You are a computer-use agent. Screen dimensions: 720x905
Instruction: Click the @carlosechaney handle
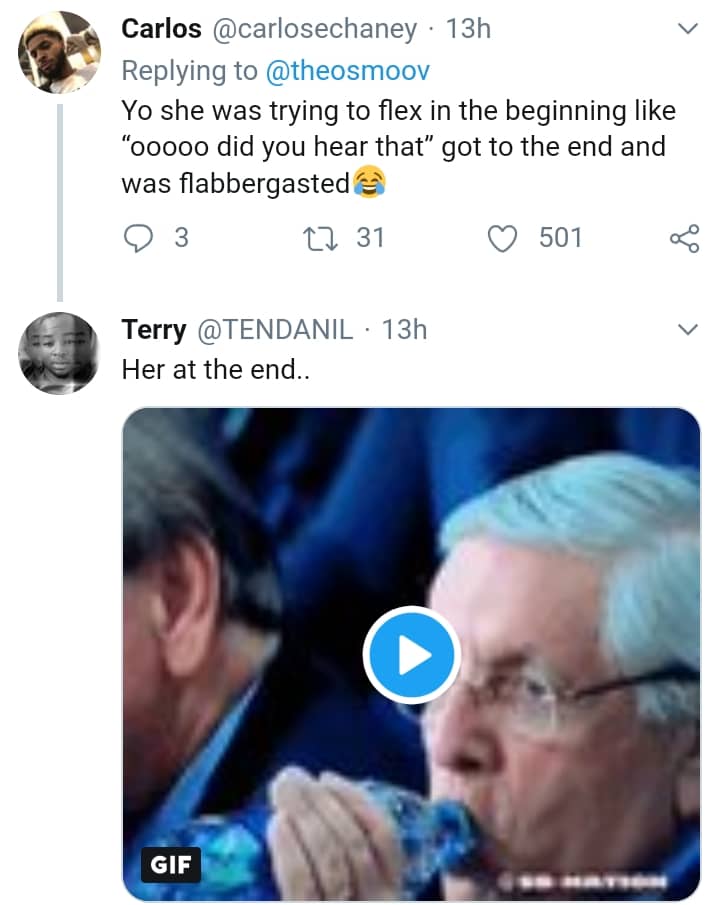coord(312,29)
